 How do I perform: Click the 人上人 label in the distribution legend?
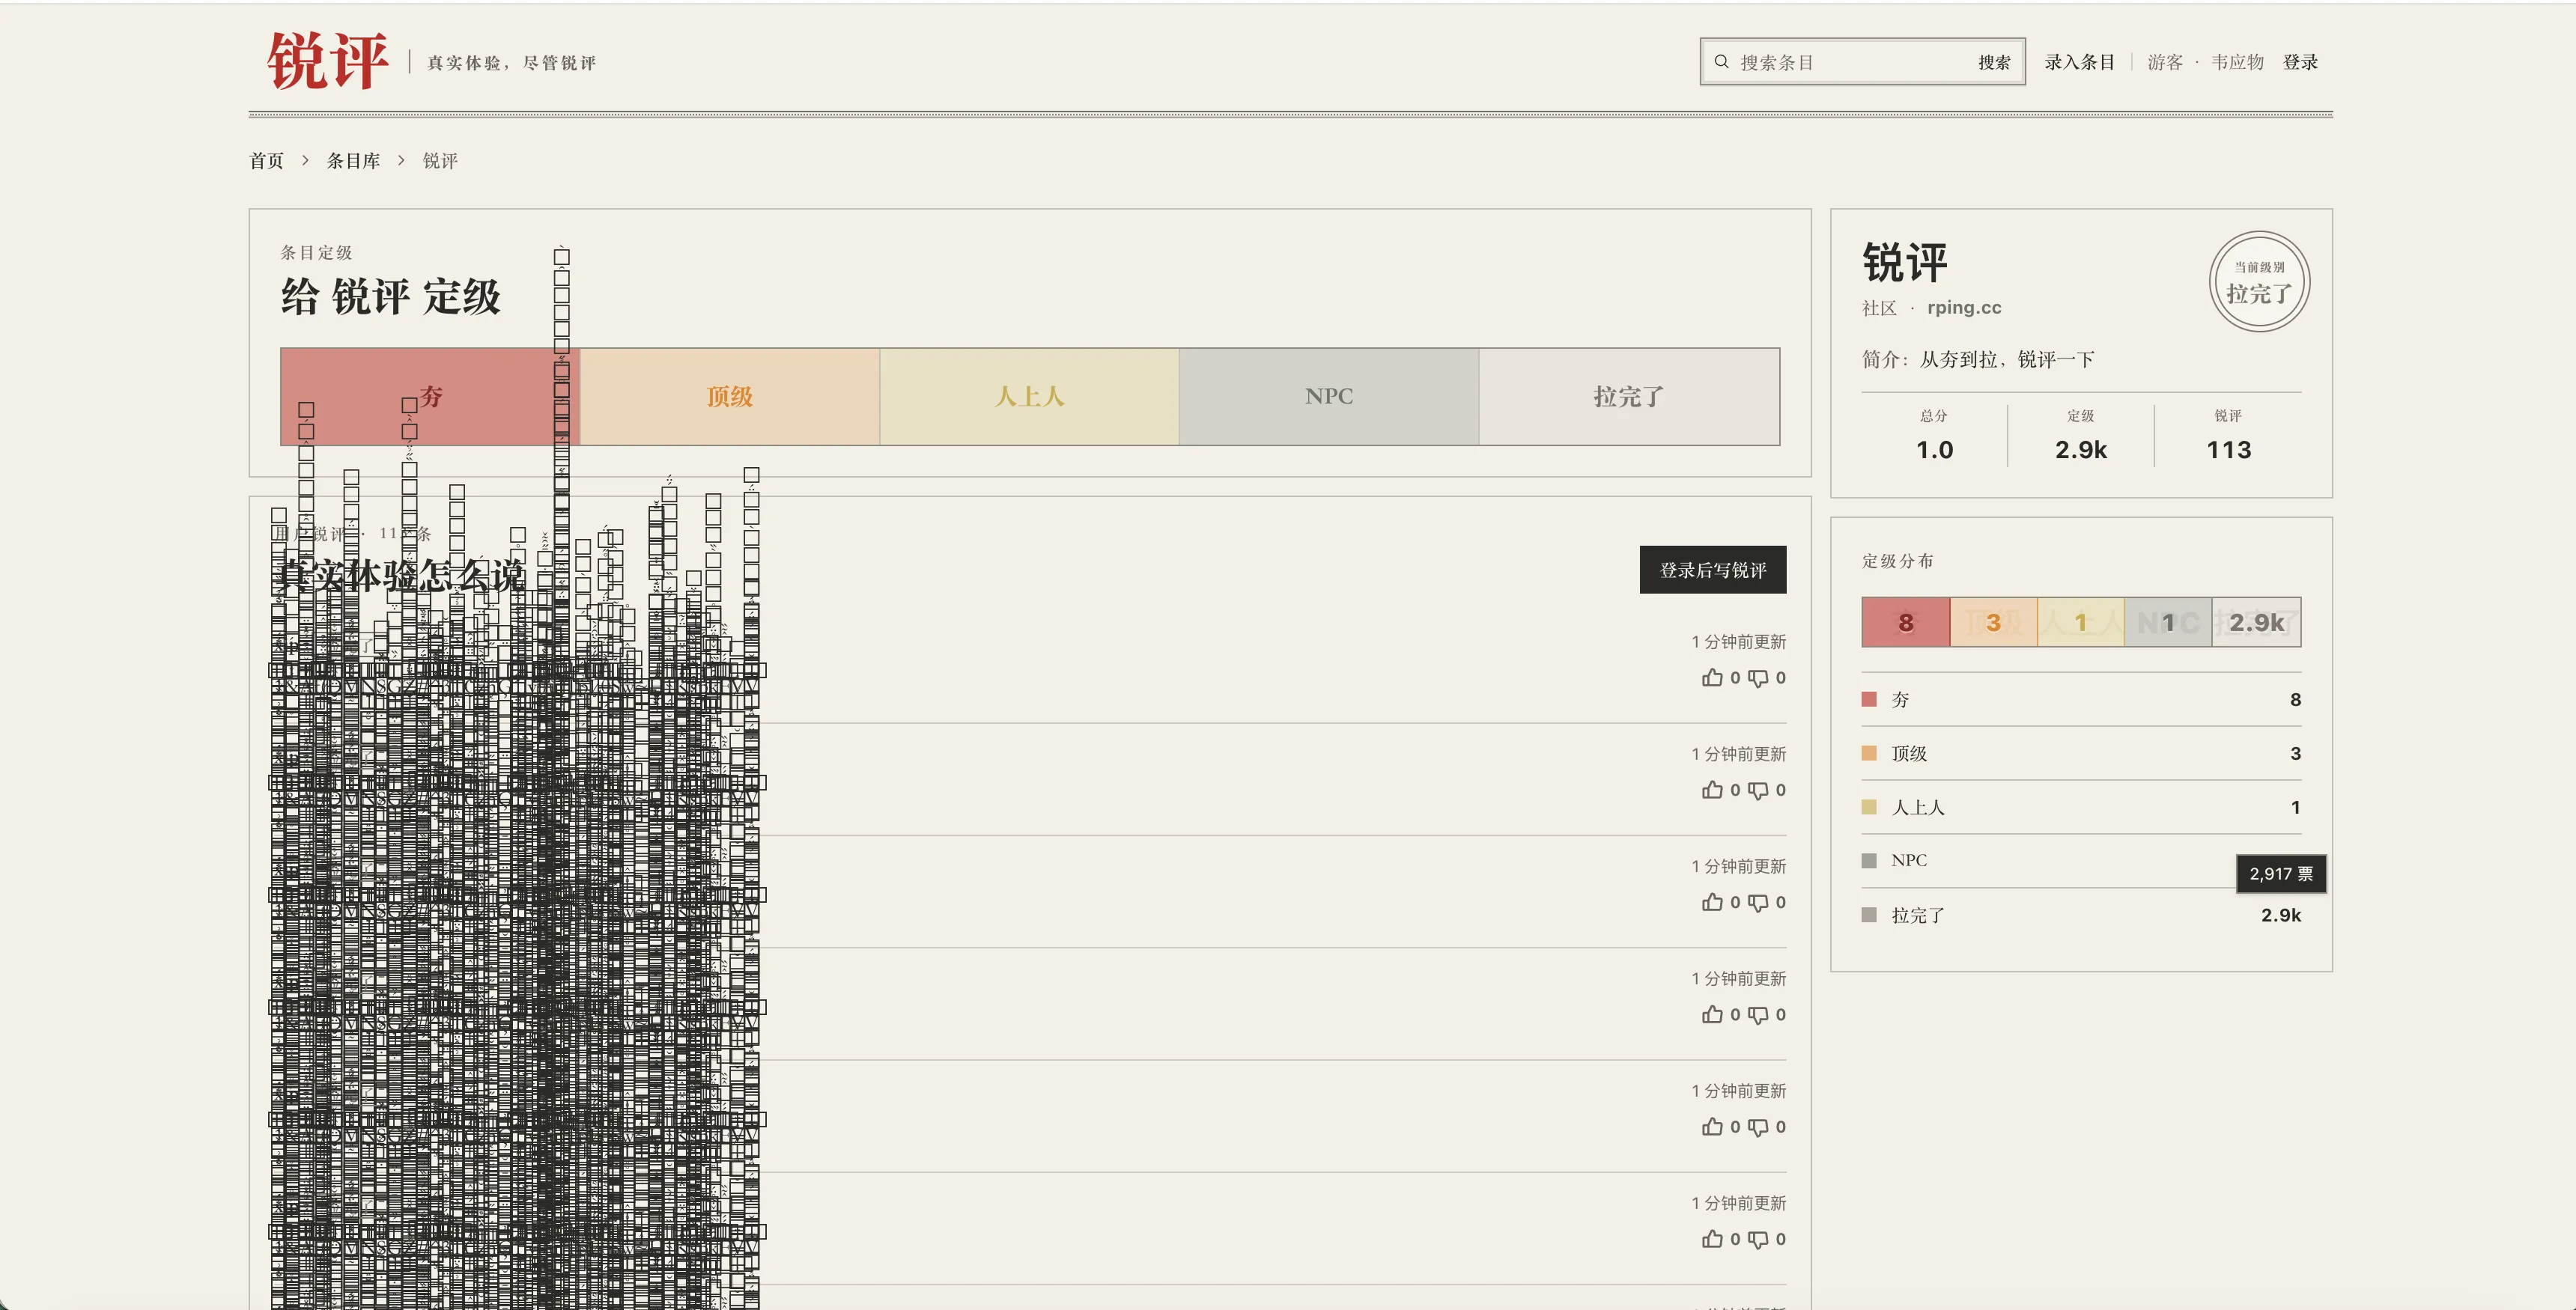[1918, 807]
